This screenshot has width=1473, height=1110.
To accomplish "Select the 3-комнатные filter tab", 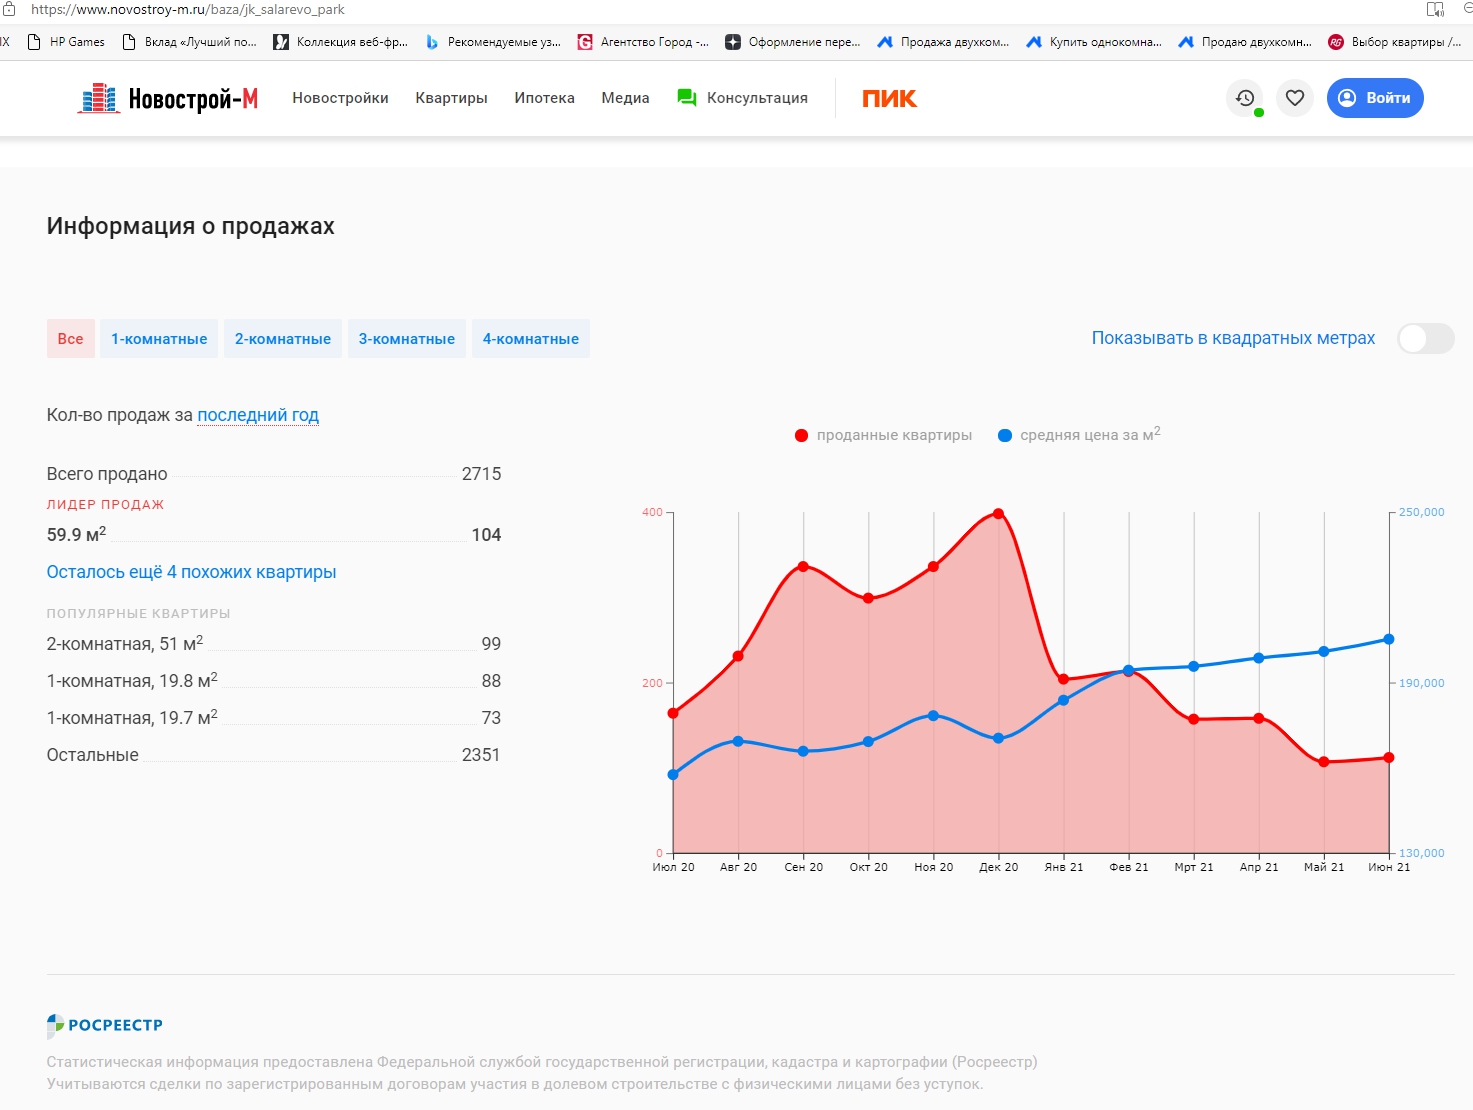I will pyautogui.click(x=407, y=339).
